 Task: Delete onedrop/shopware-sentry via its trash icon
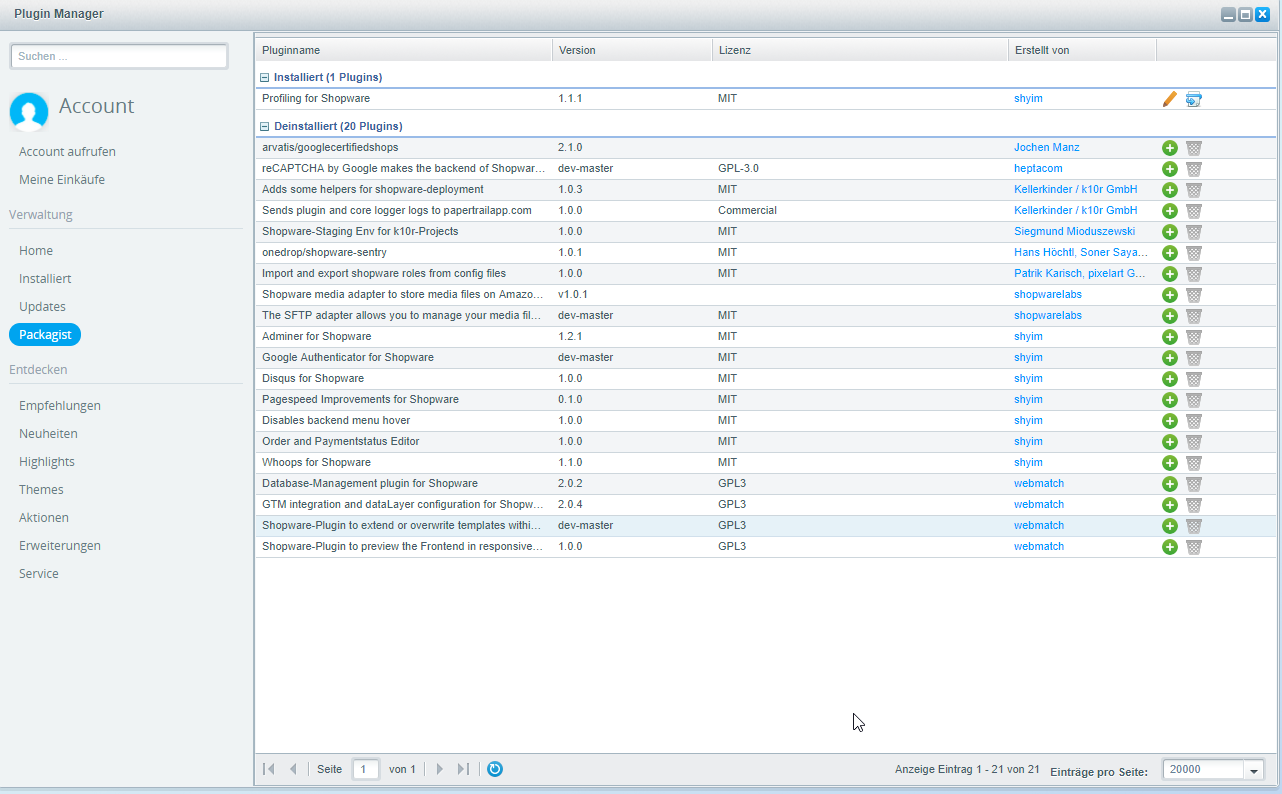pyautogui.click(x=1194, y=253)
